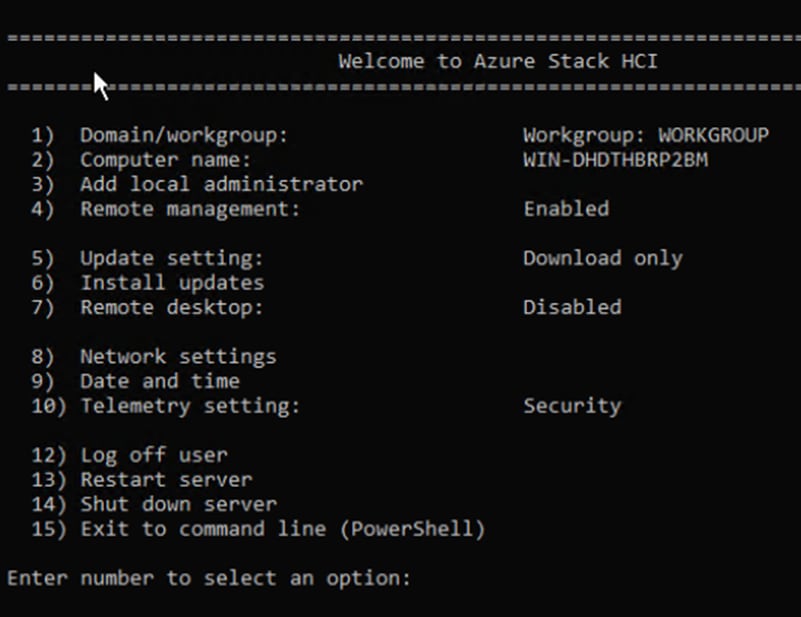Select the 'Restart server' line
801x617 pixels.
point(142,480)
